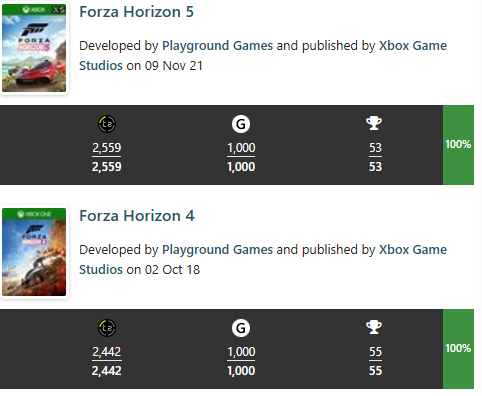Open the Forza Horizon 5 box art thumbnail
The width and height of the screenshot is (482, 396).
click(x=34, y=48)
